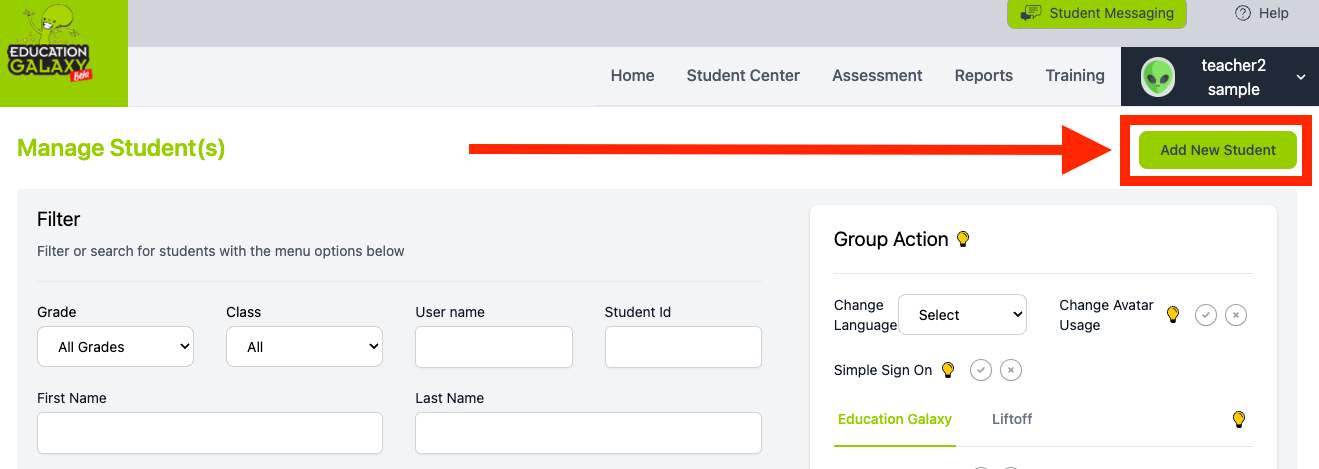The width and height of the screenshot is (1319, 469).
Task: Click the Simple Sign On lightbulb hint
Action: pos(948,370)
